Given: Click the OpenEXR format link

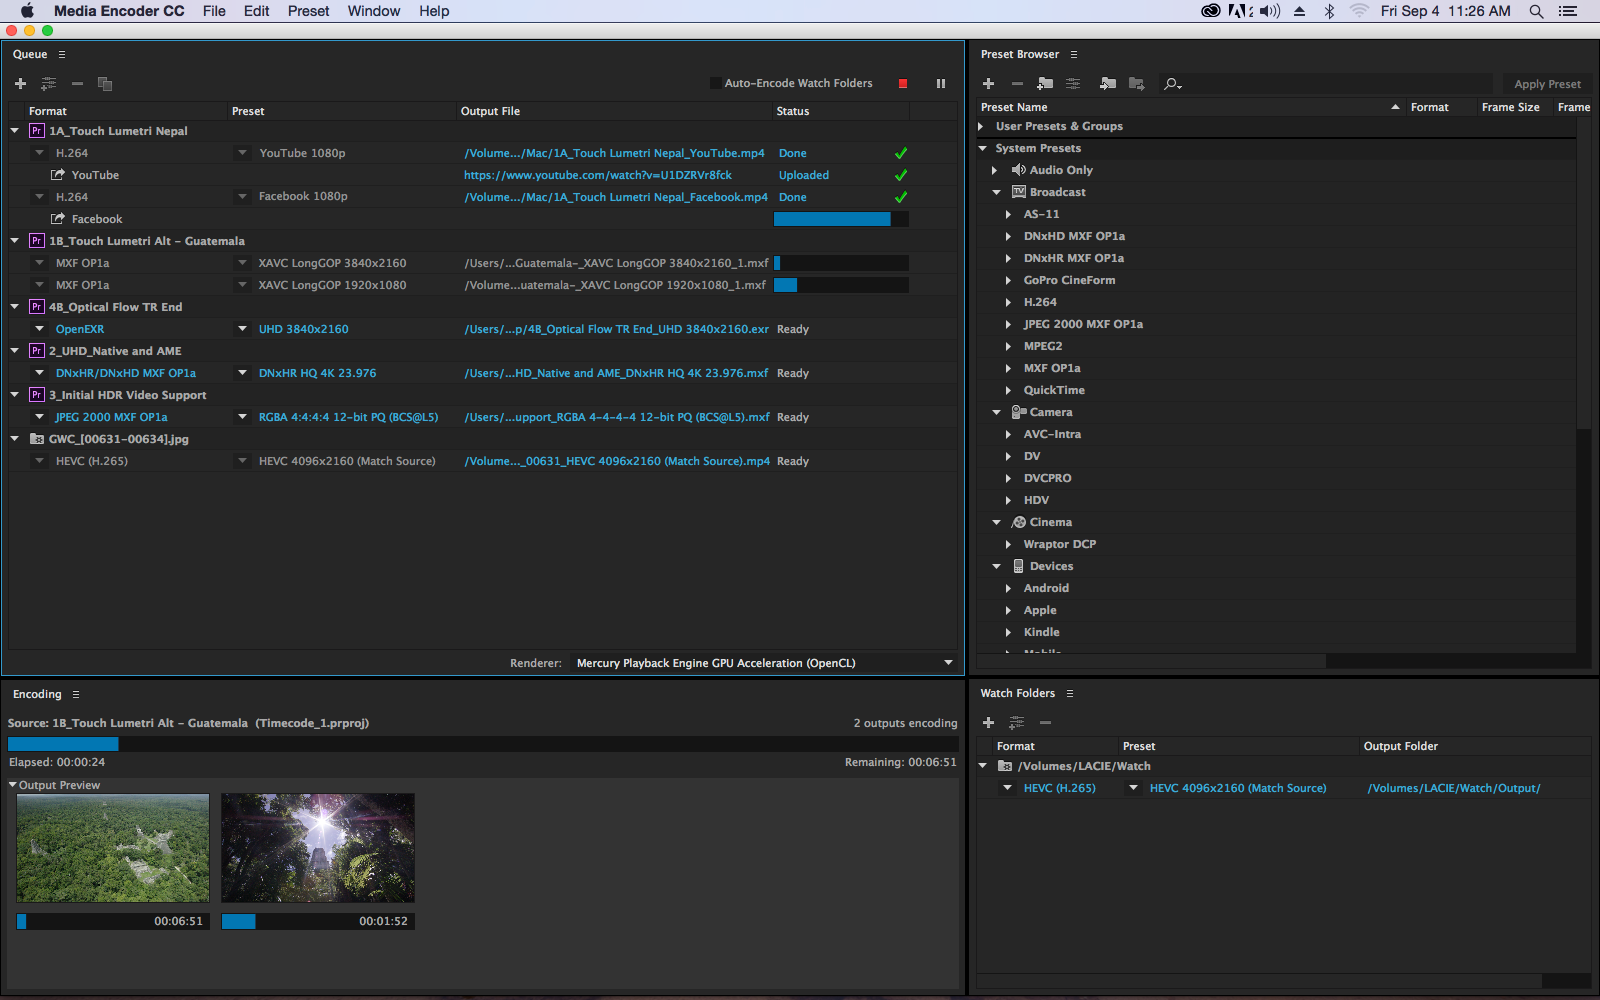Looking at the screenshot, I should click(80, 329).
